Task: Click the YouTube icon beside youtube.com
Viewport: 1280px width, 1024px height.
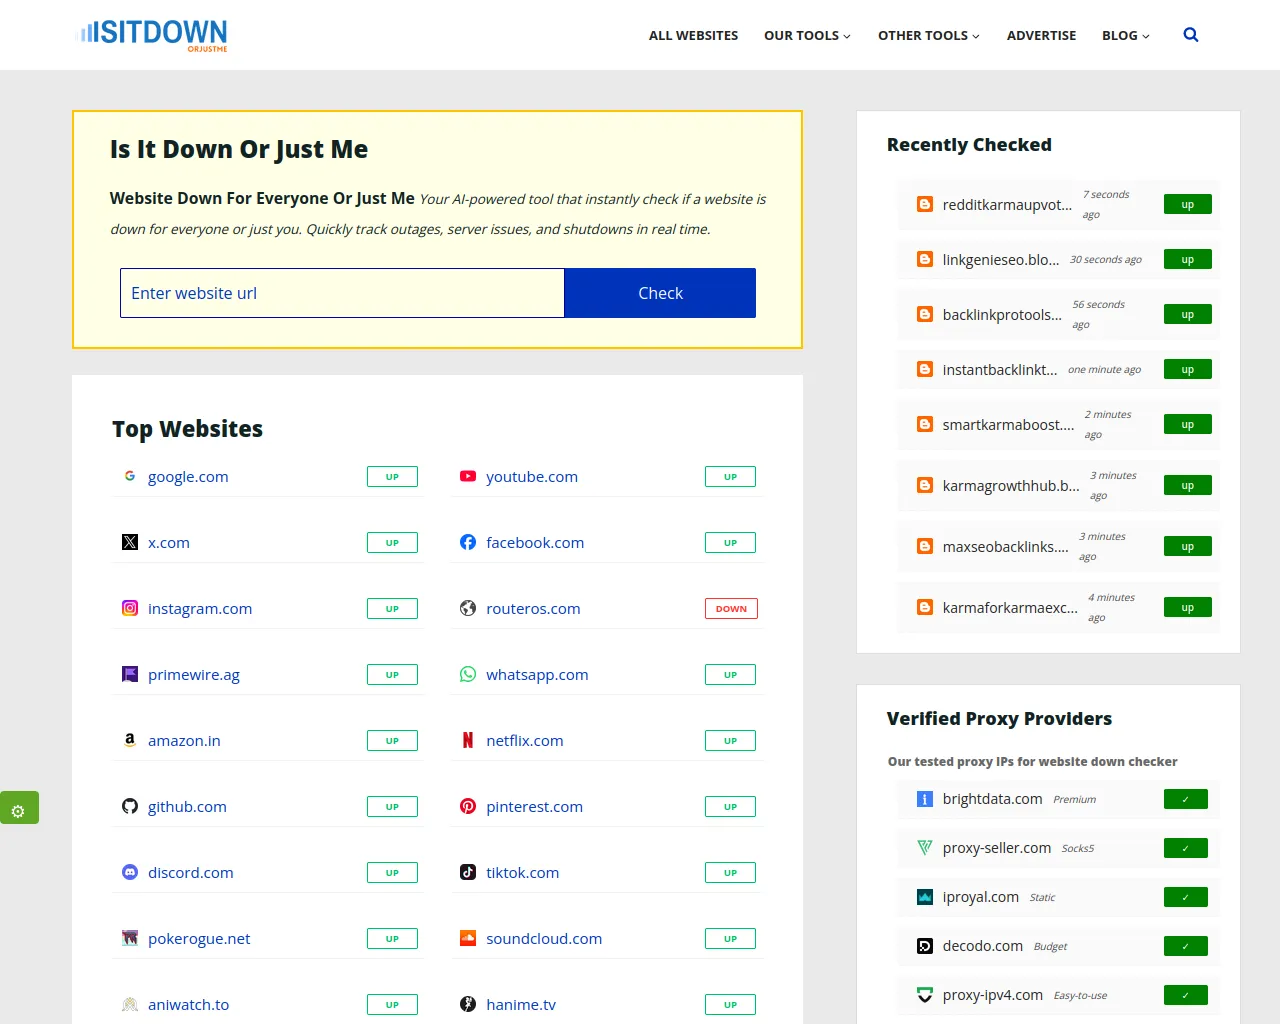Action: (x=468, y=476)
